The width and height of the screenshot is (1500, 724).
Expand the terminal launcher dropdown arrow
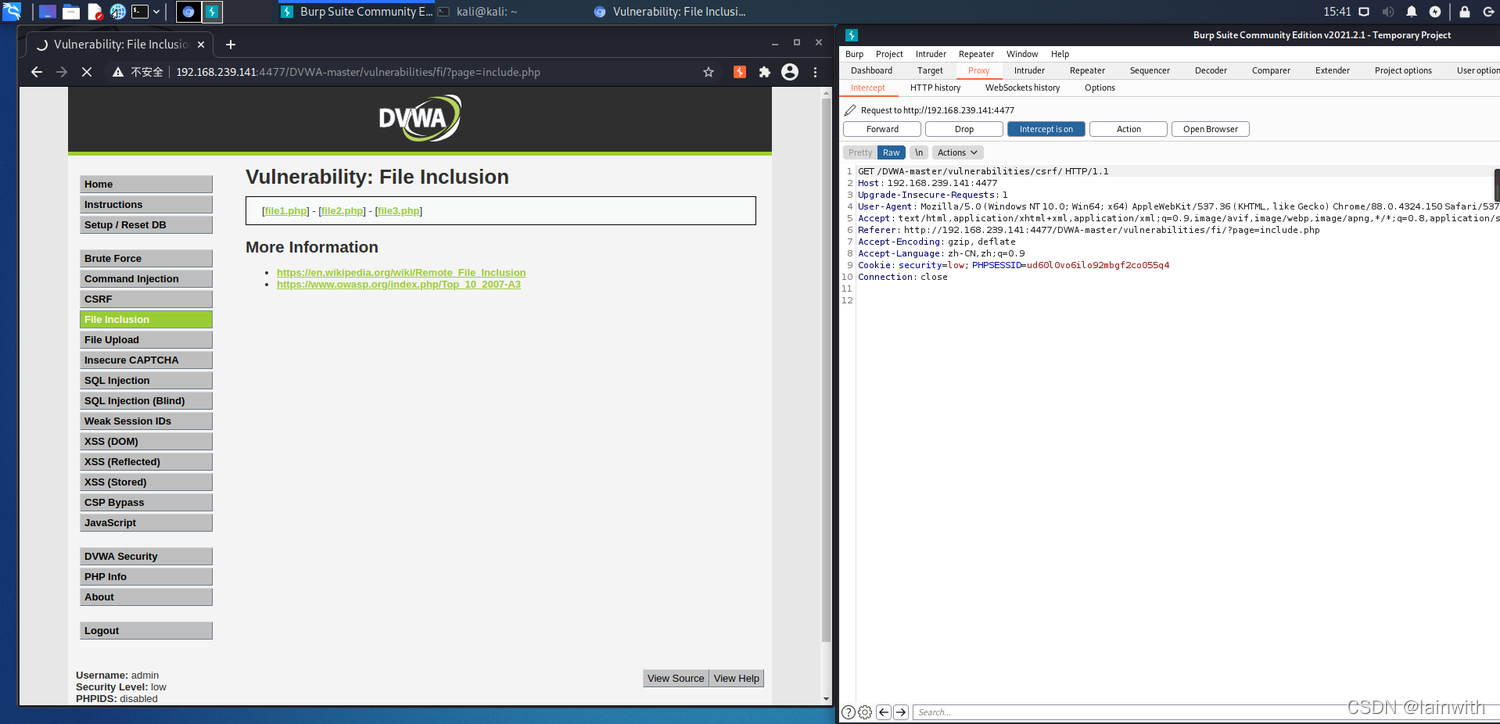157,12
